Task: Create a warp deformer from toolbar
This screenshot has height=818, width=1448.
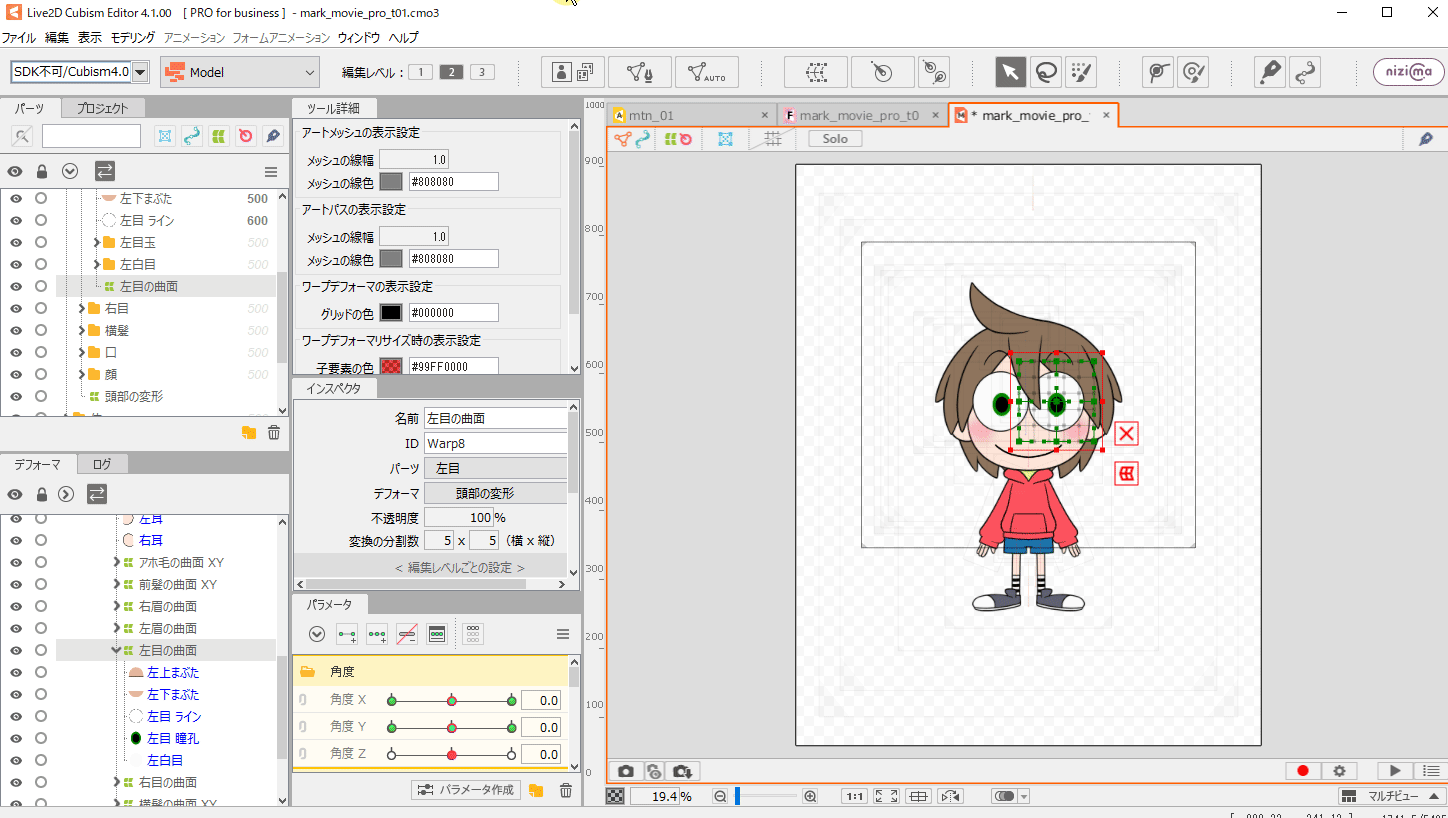Action: tap(816, 72)
